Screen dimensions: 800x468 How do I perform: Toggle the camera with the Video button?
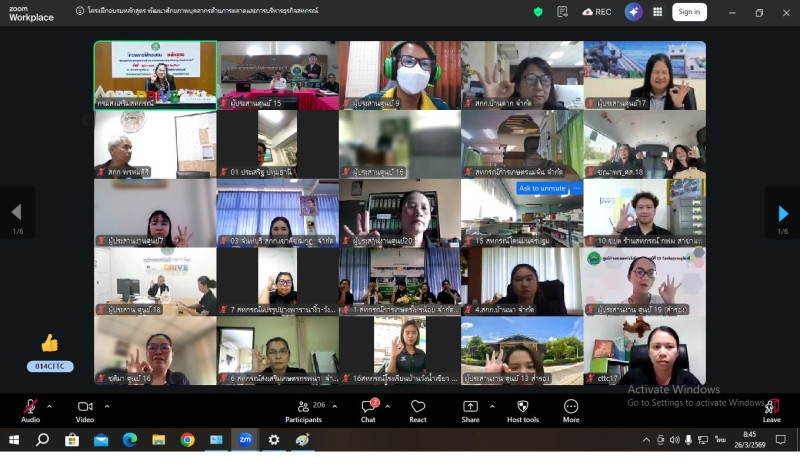click(85, 409)
